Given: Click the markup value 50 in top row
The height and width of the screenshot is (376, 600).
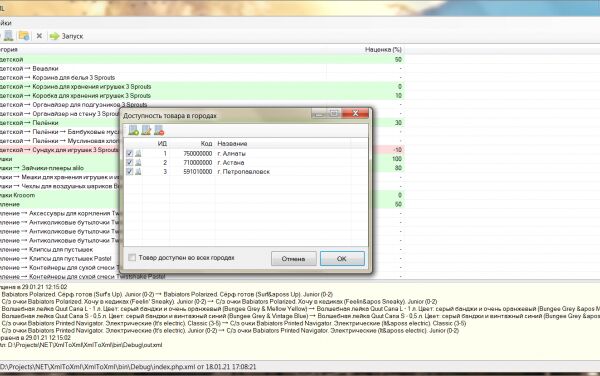Looking at the screenshot, I should point(398,60).
